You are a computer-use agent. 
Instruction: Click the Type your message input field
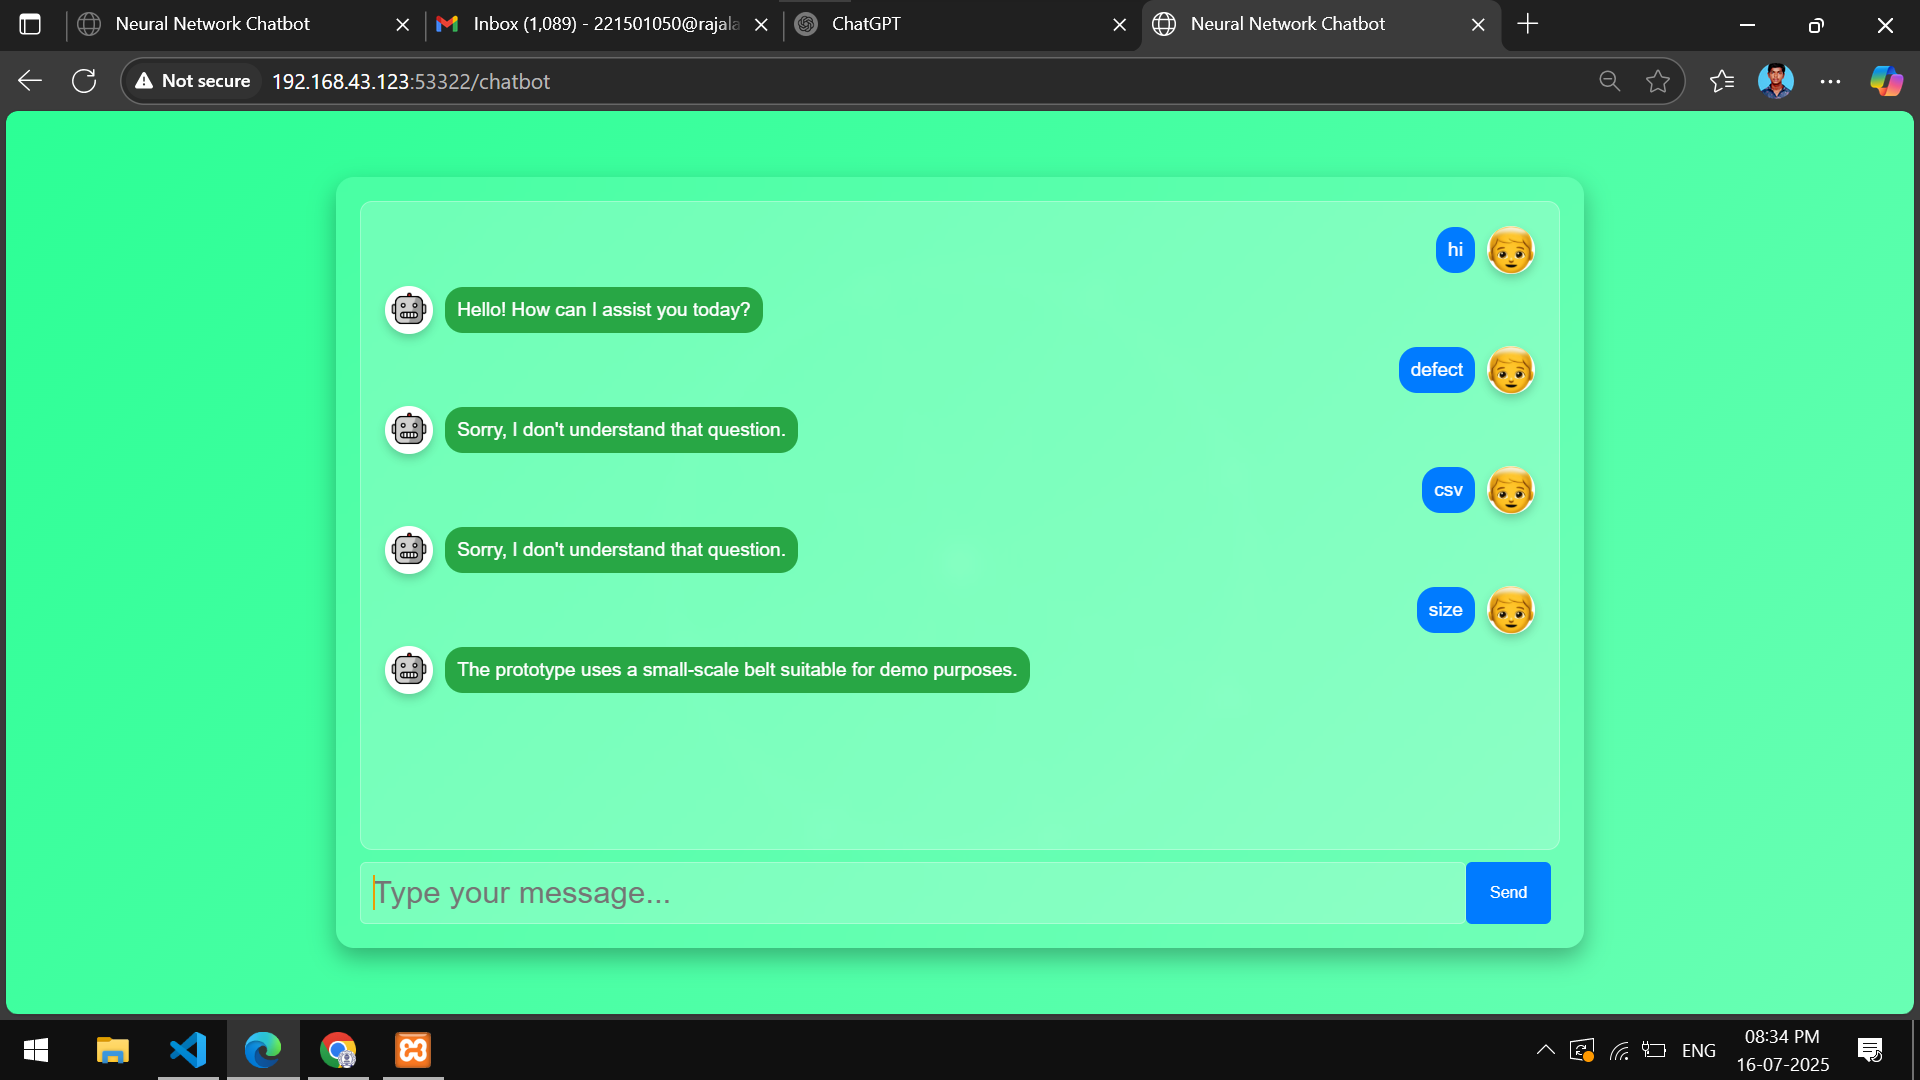[x=912, y=892]
